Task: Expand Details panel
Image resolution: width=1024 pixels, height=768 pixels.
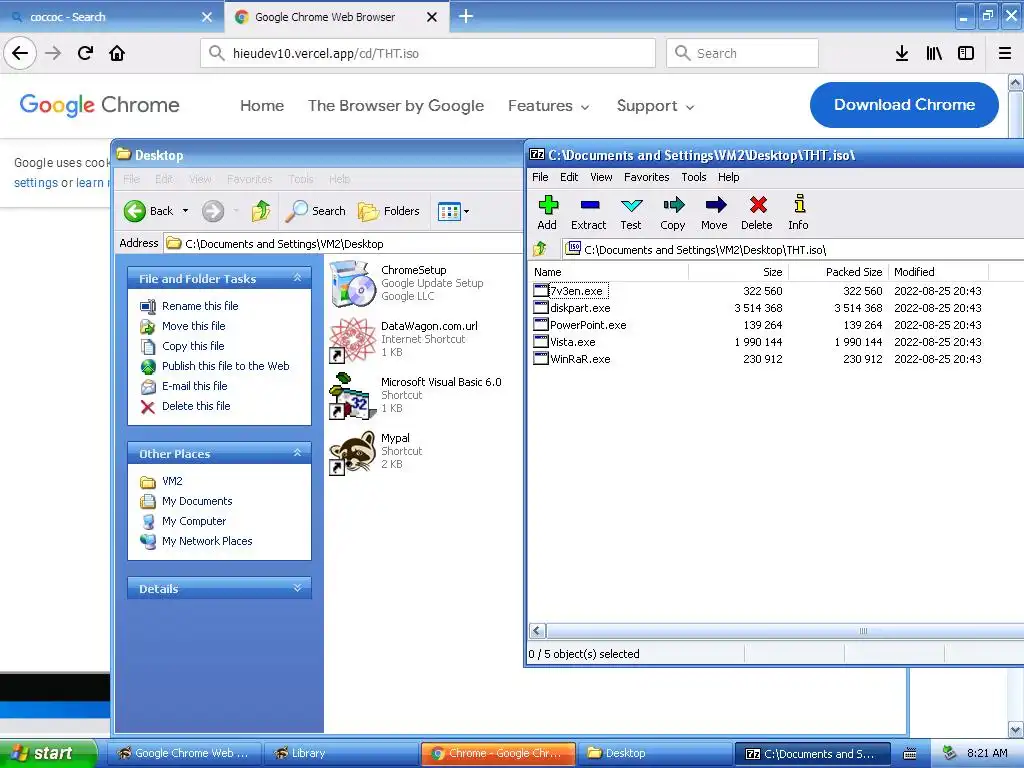Action: (297, 588)
